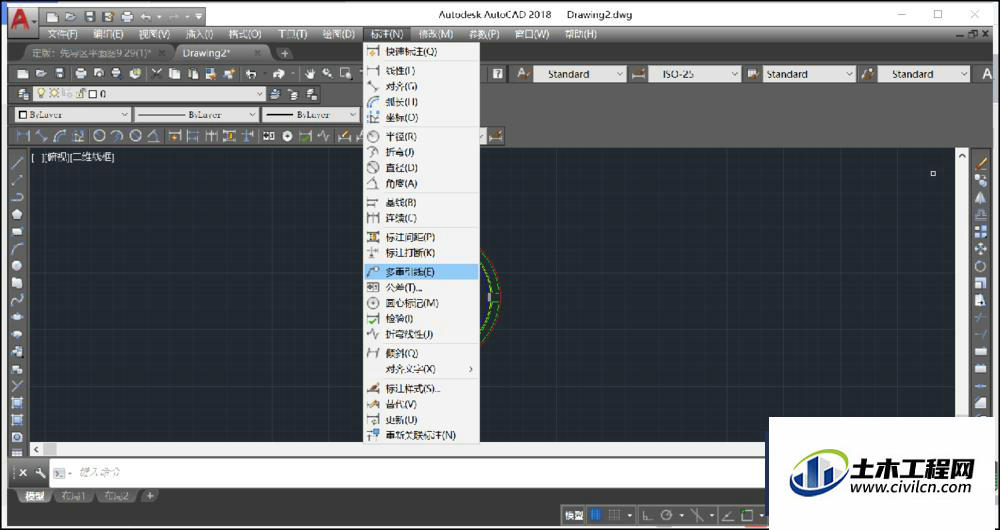Toggle object snap tracking in the status bar
Viewport: 1000px width, 530px height.
(727, 515)
